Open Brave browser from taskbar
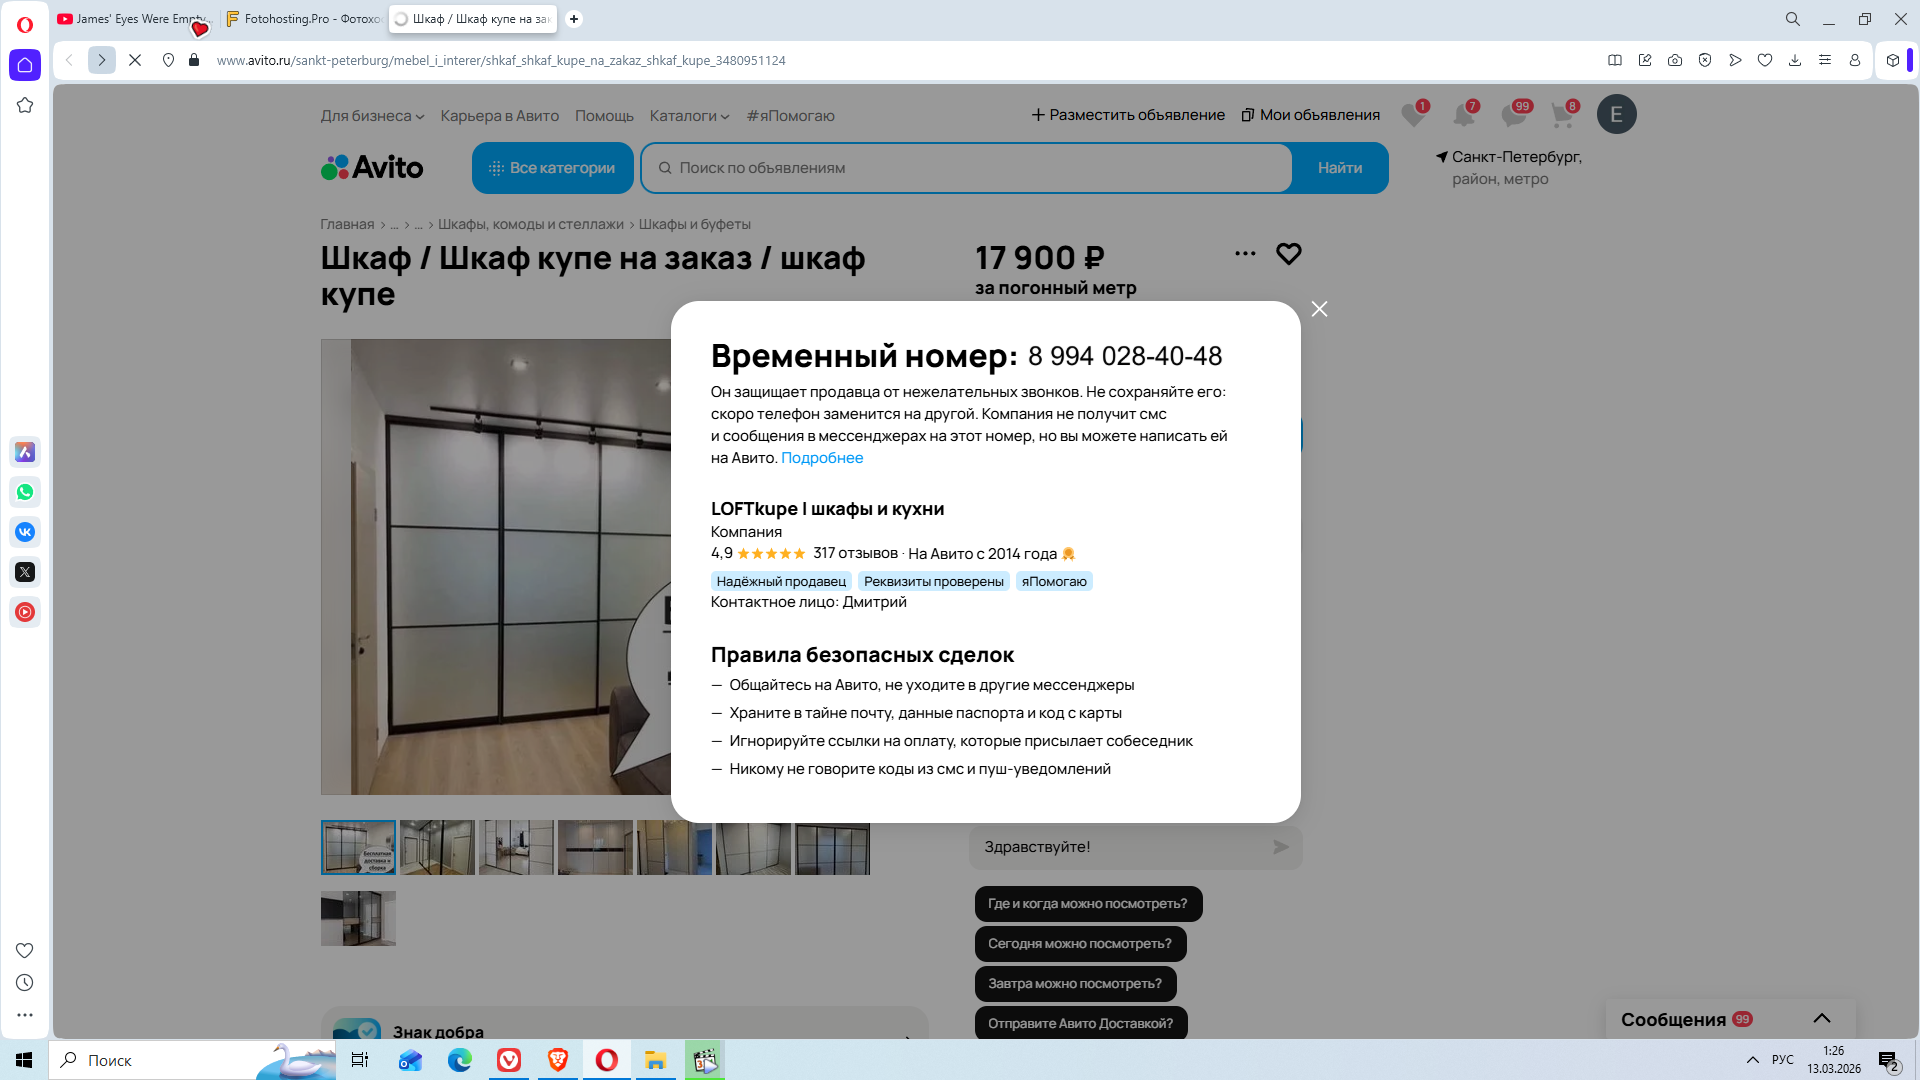1920x1080 pixels. (x=558, y=1060)
